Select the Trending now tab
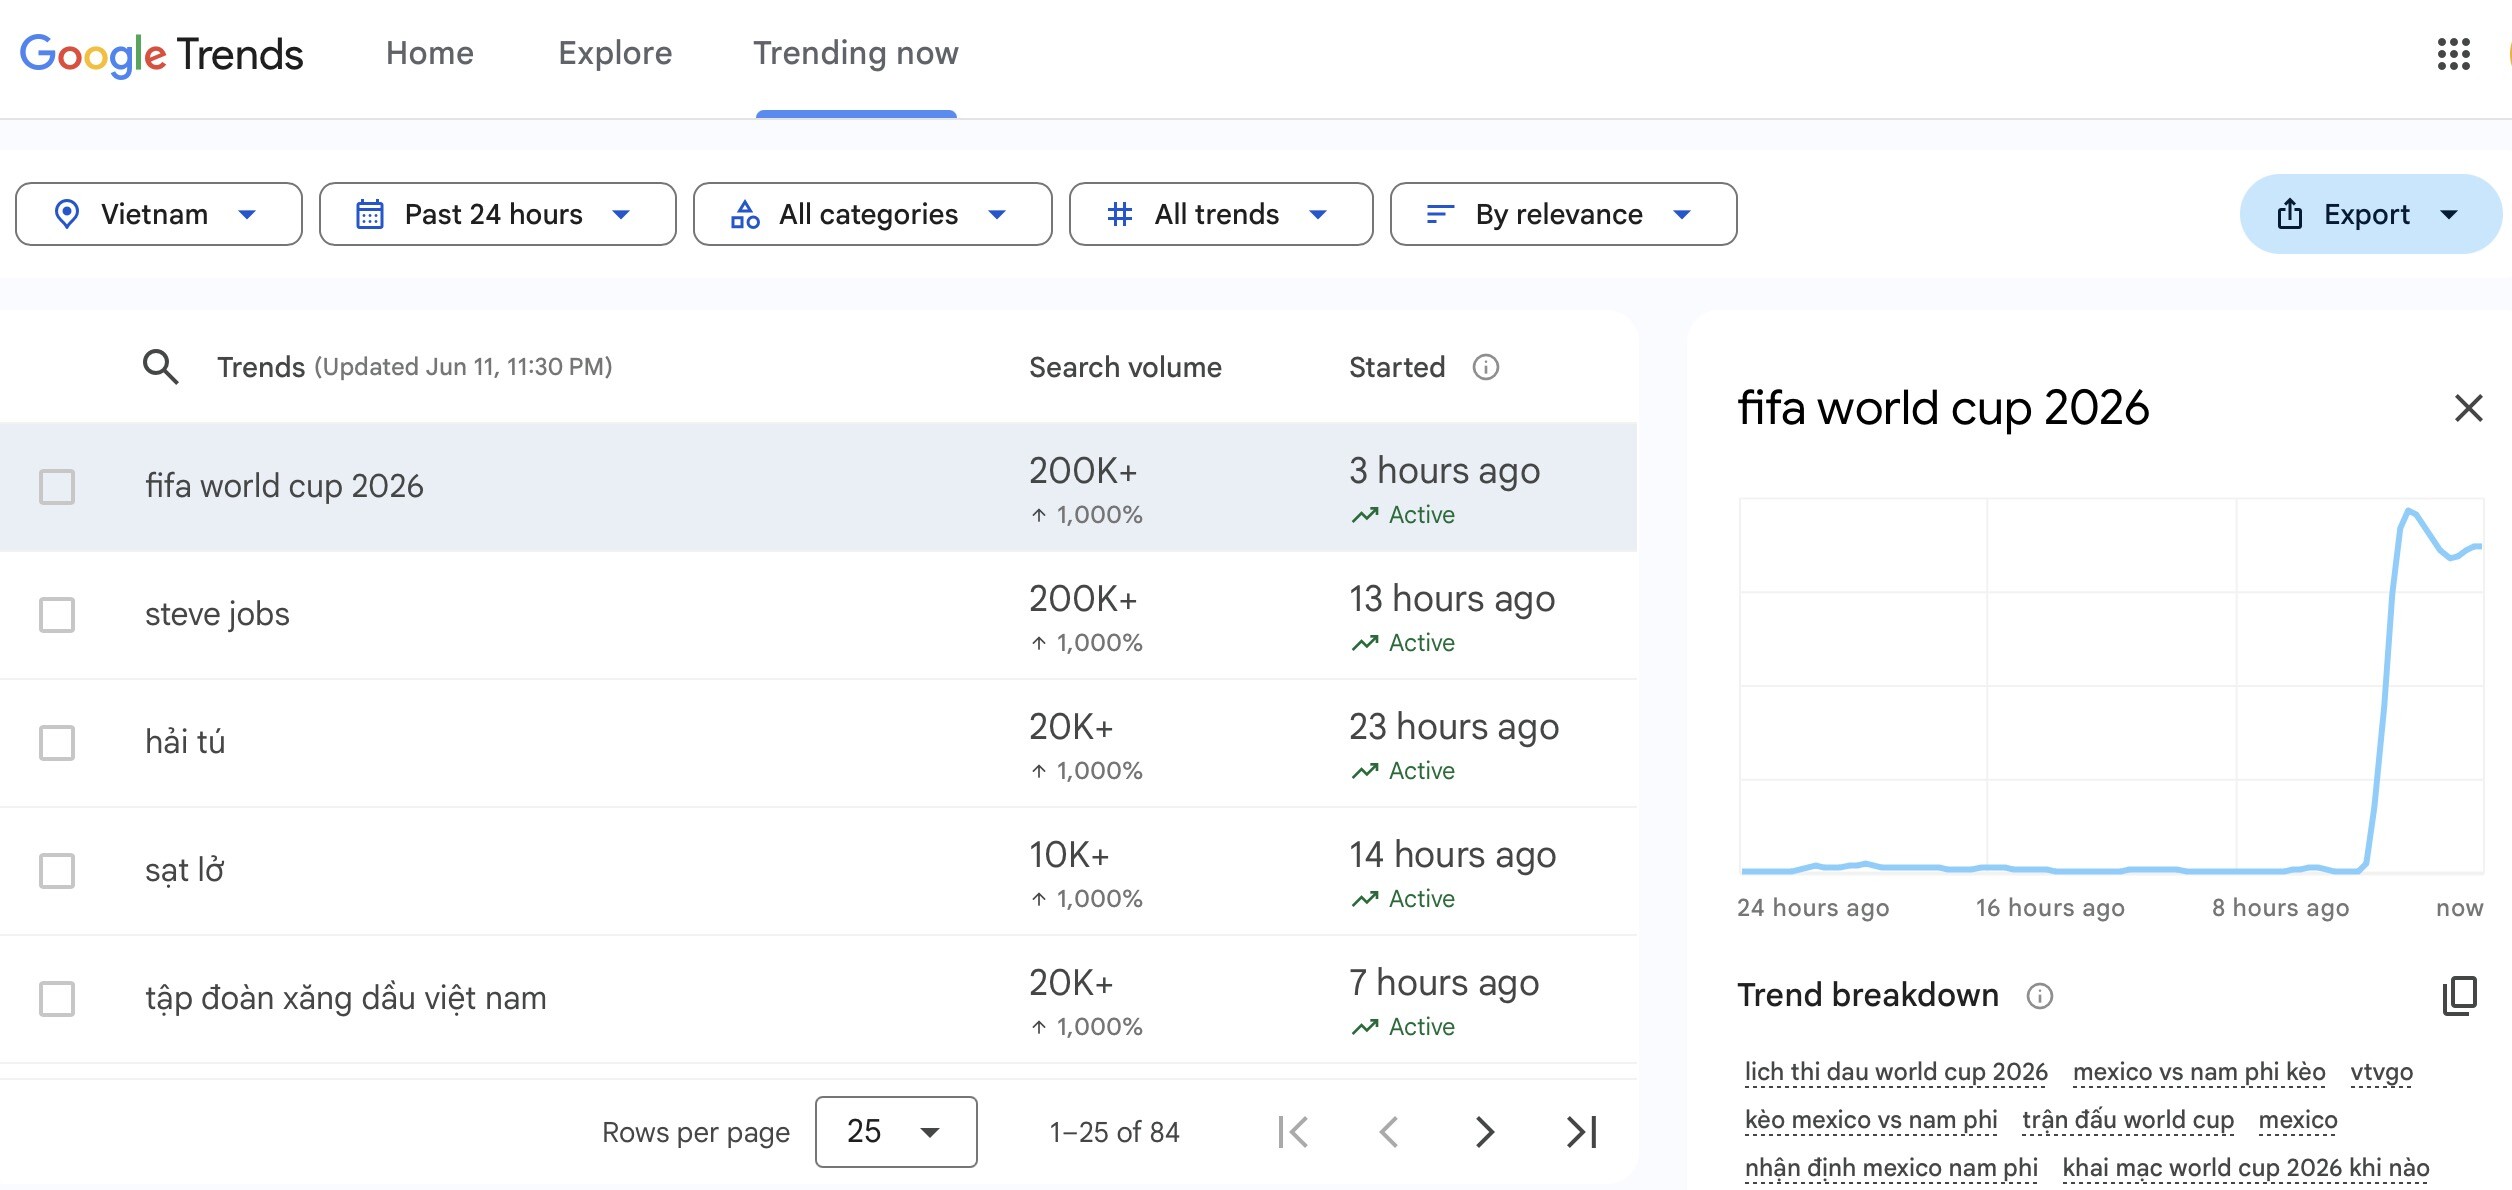Image resolution: width=2512 pixels, height=1190 pixels. (856, 53)
